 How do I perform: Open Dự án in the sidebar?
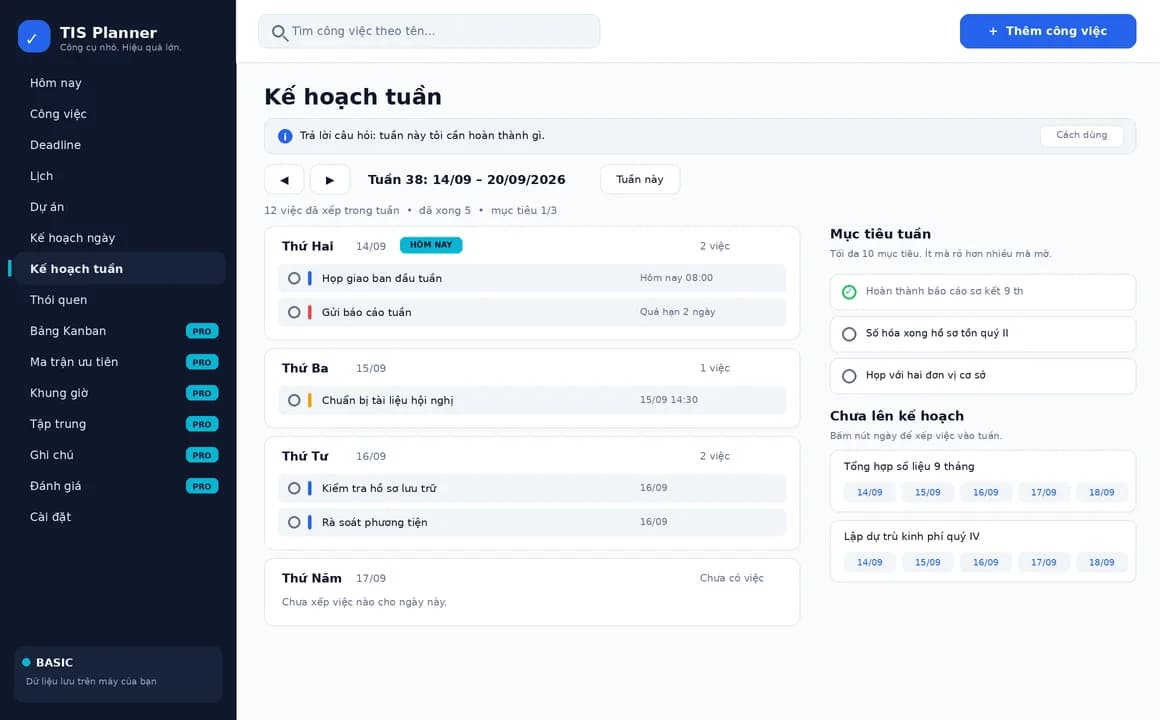click(120, 207)
